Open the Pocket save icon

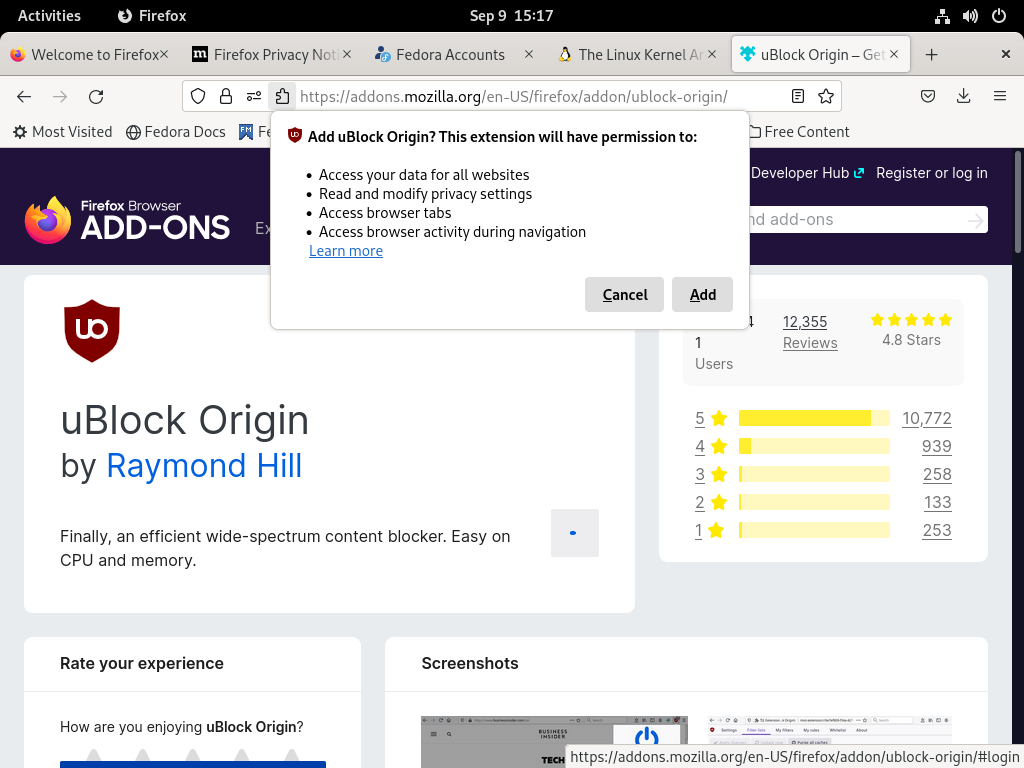[927, 97]
